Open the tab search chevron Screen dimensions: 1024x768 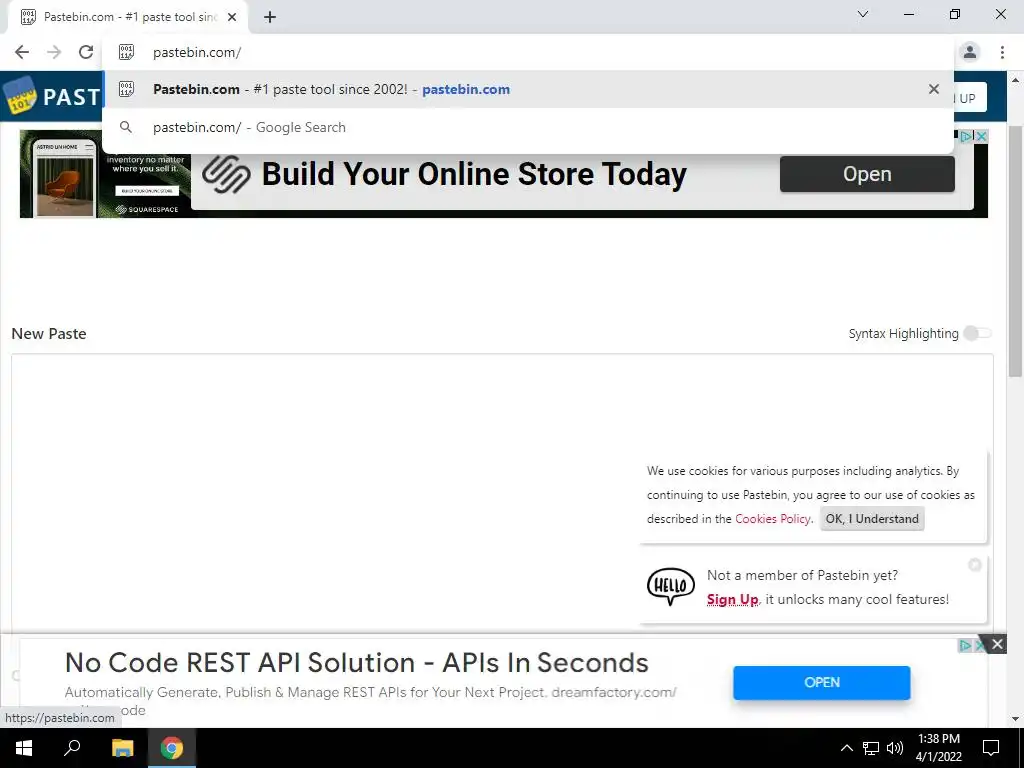pos(863,14)
